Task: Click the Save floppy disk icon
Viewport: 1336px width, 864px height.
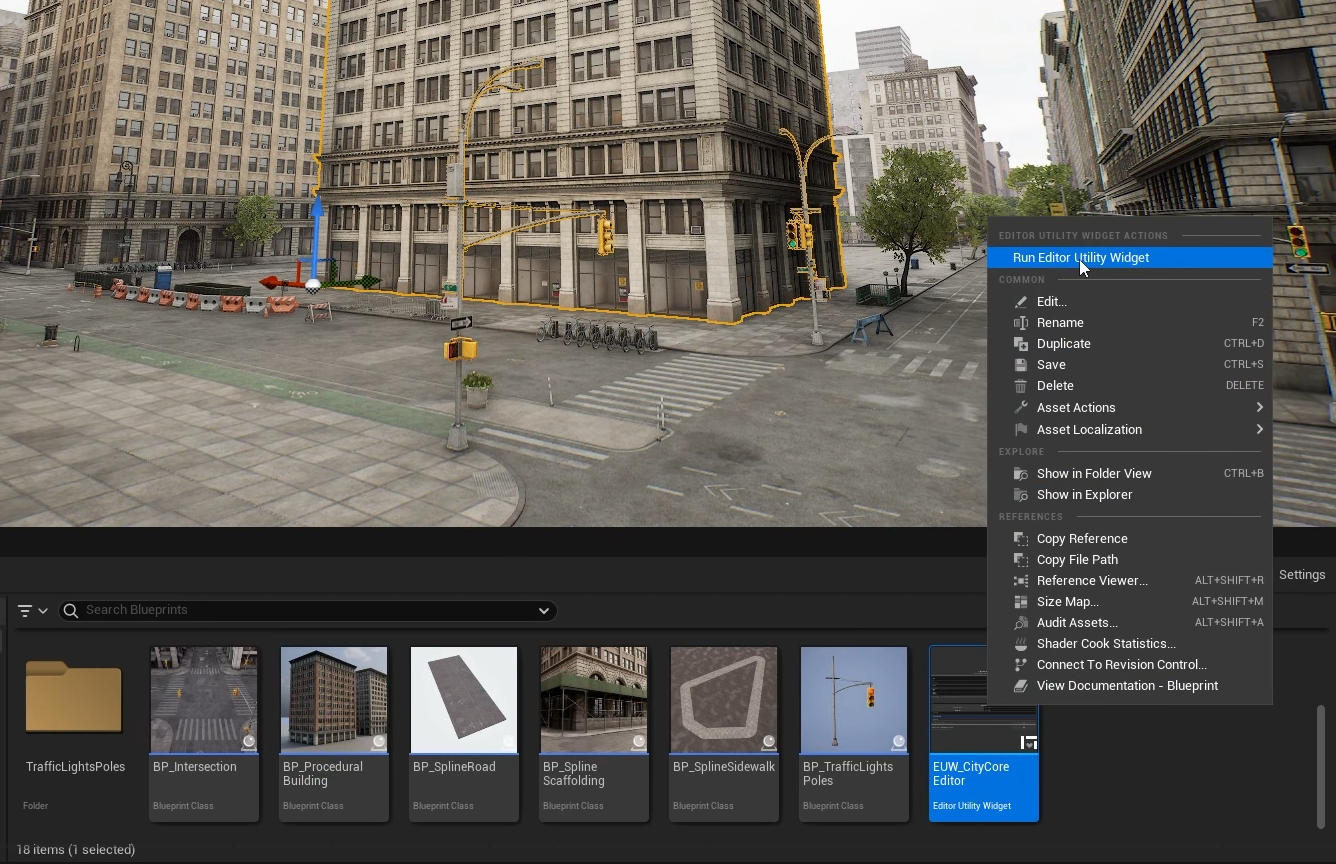Action: (1020, 365)
